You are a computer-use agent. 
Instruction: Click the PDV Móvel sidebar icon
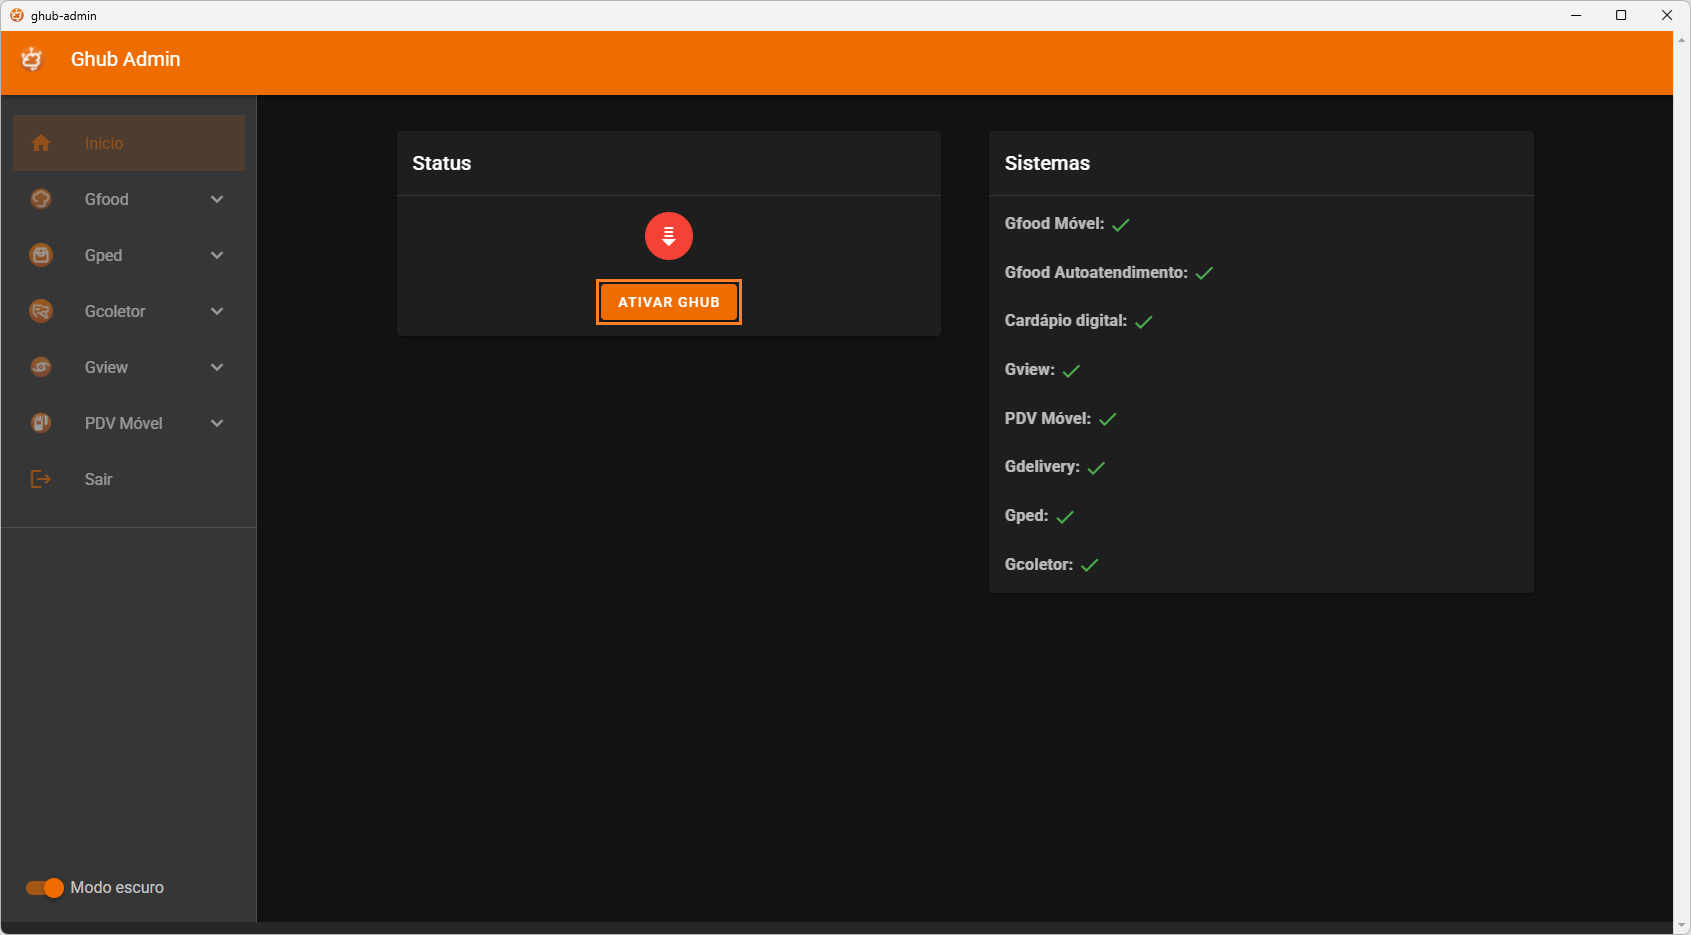coord(41,423)
